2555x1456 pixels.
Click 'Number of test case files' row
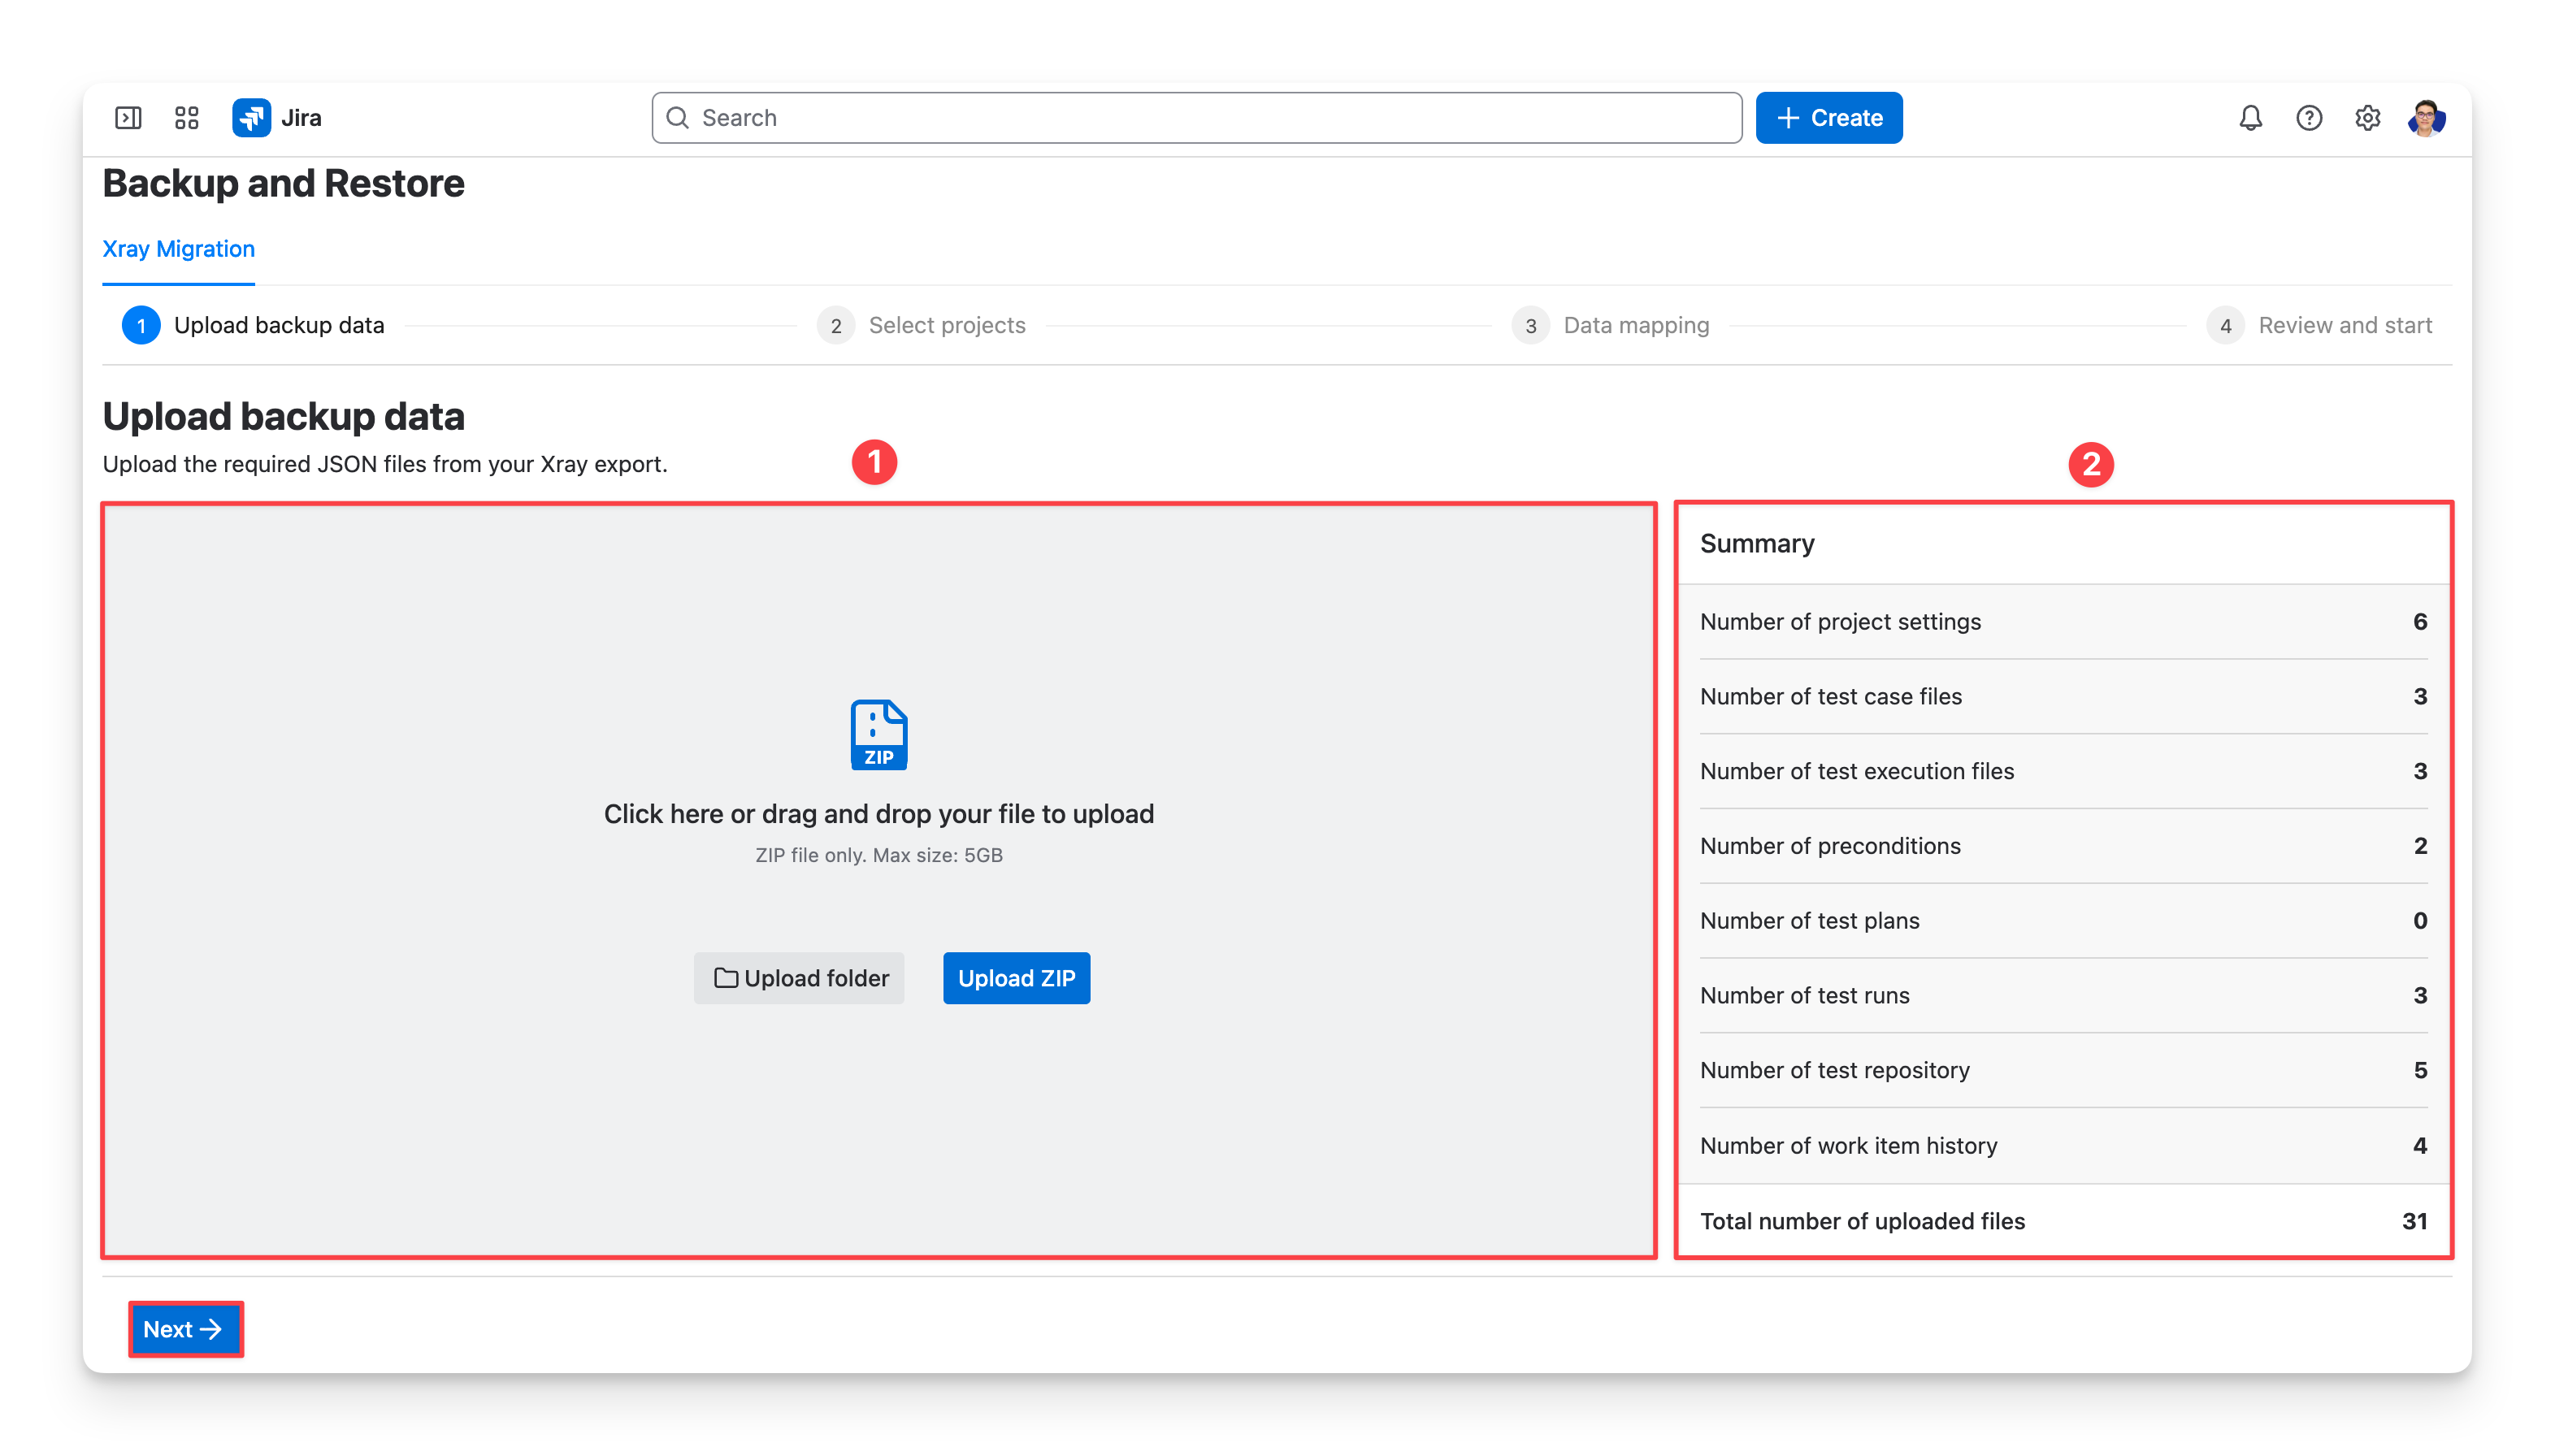pyautogui.click(x=2063, y=697)
